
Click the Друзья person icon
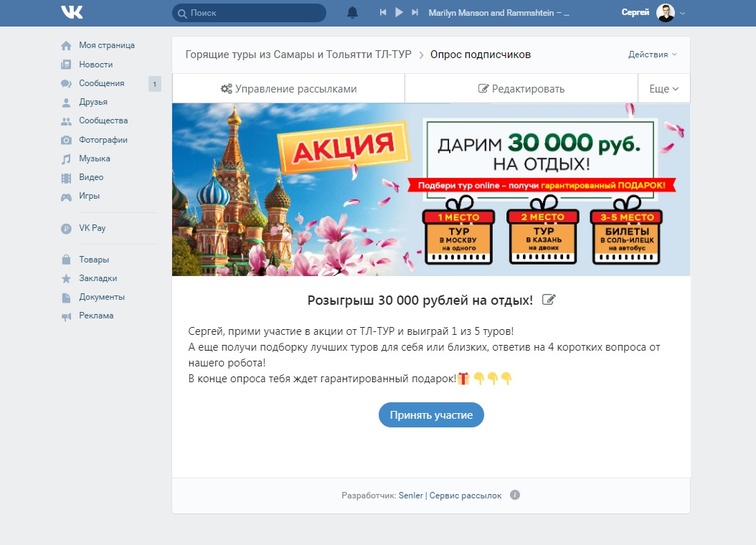pyautogui.click(x=66, y=102)
